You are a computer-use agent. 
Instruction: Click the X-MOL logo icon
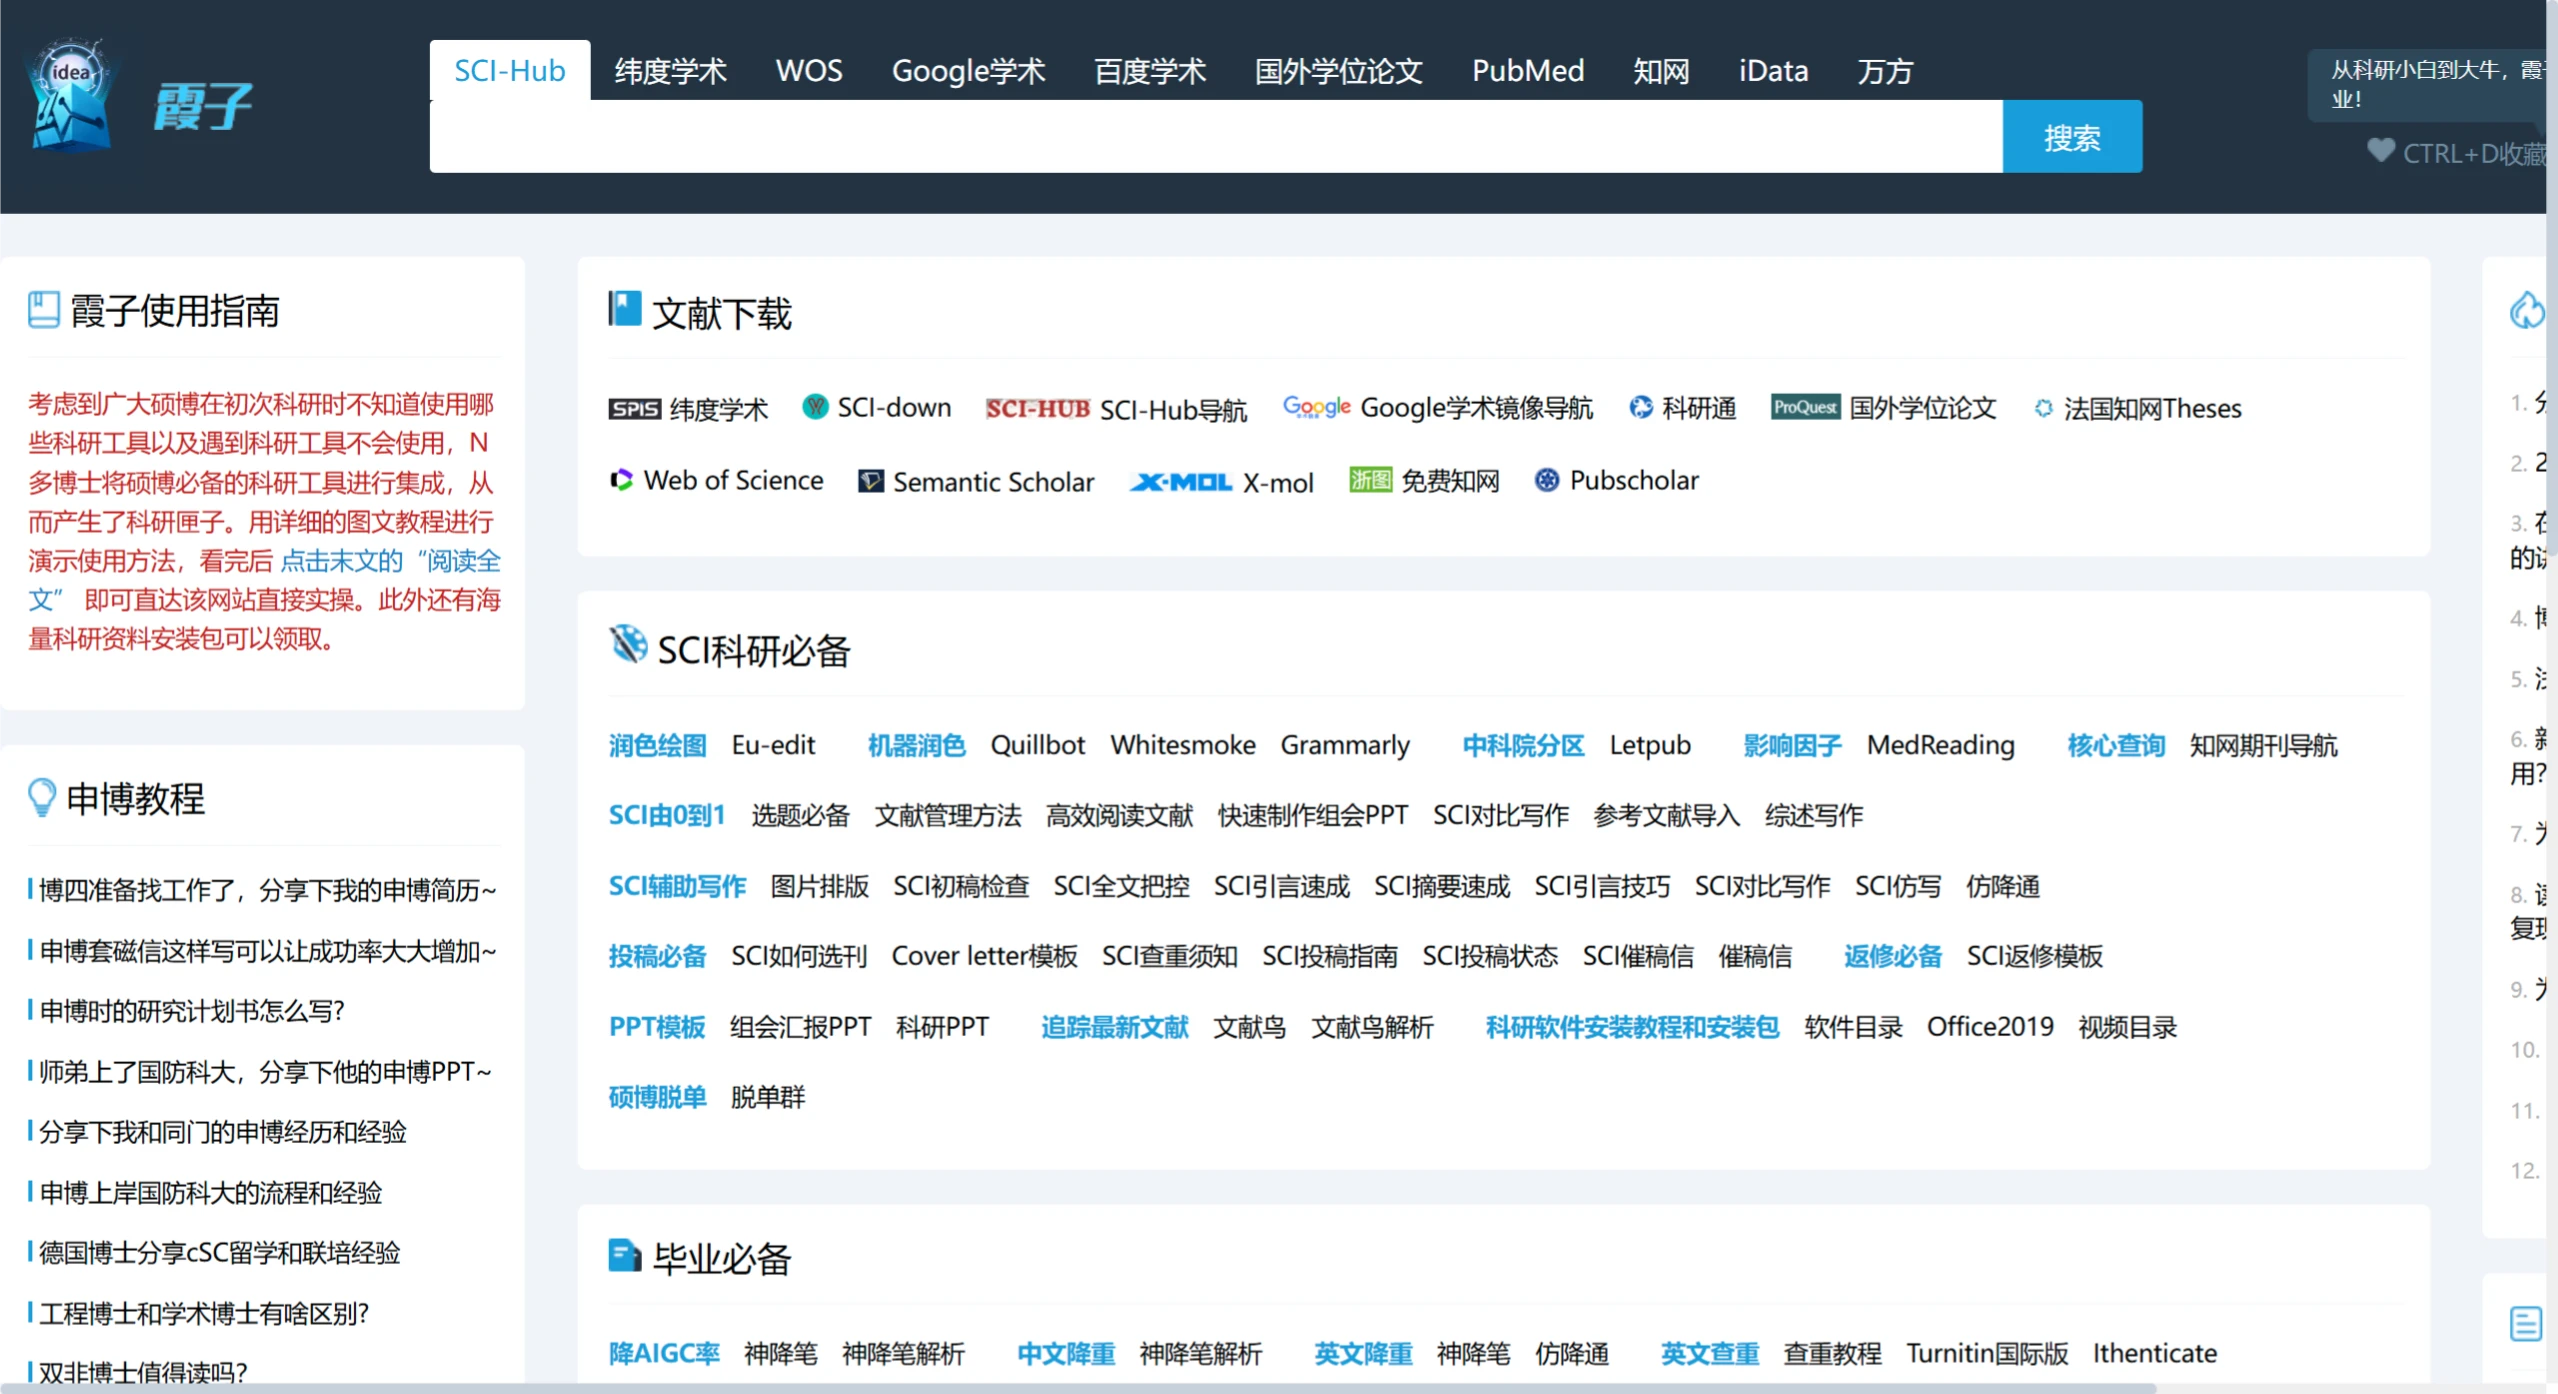click(1180, 482)
